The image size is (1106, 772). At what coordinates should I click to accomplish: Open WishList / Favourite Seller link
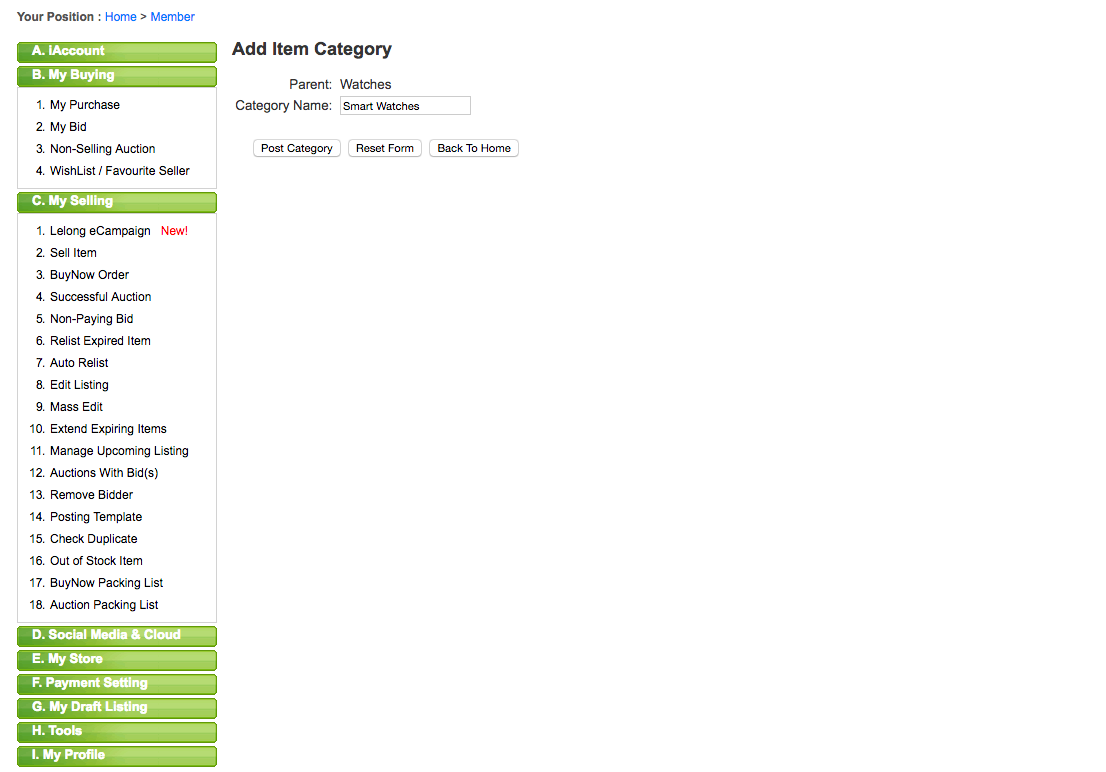119,171
